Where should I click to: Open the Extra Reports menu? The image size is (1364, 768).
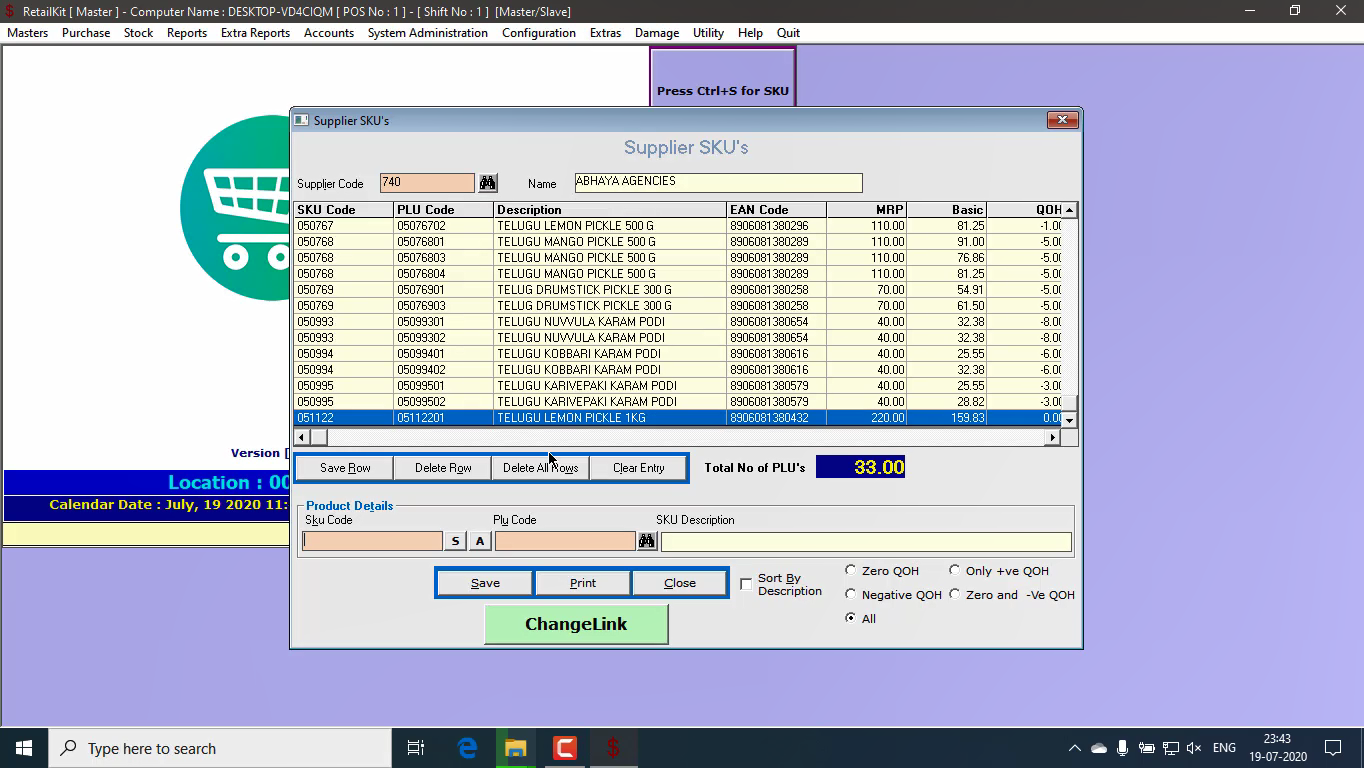click(255, 33)
